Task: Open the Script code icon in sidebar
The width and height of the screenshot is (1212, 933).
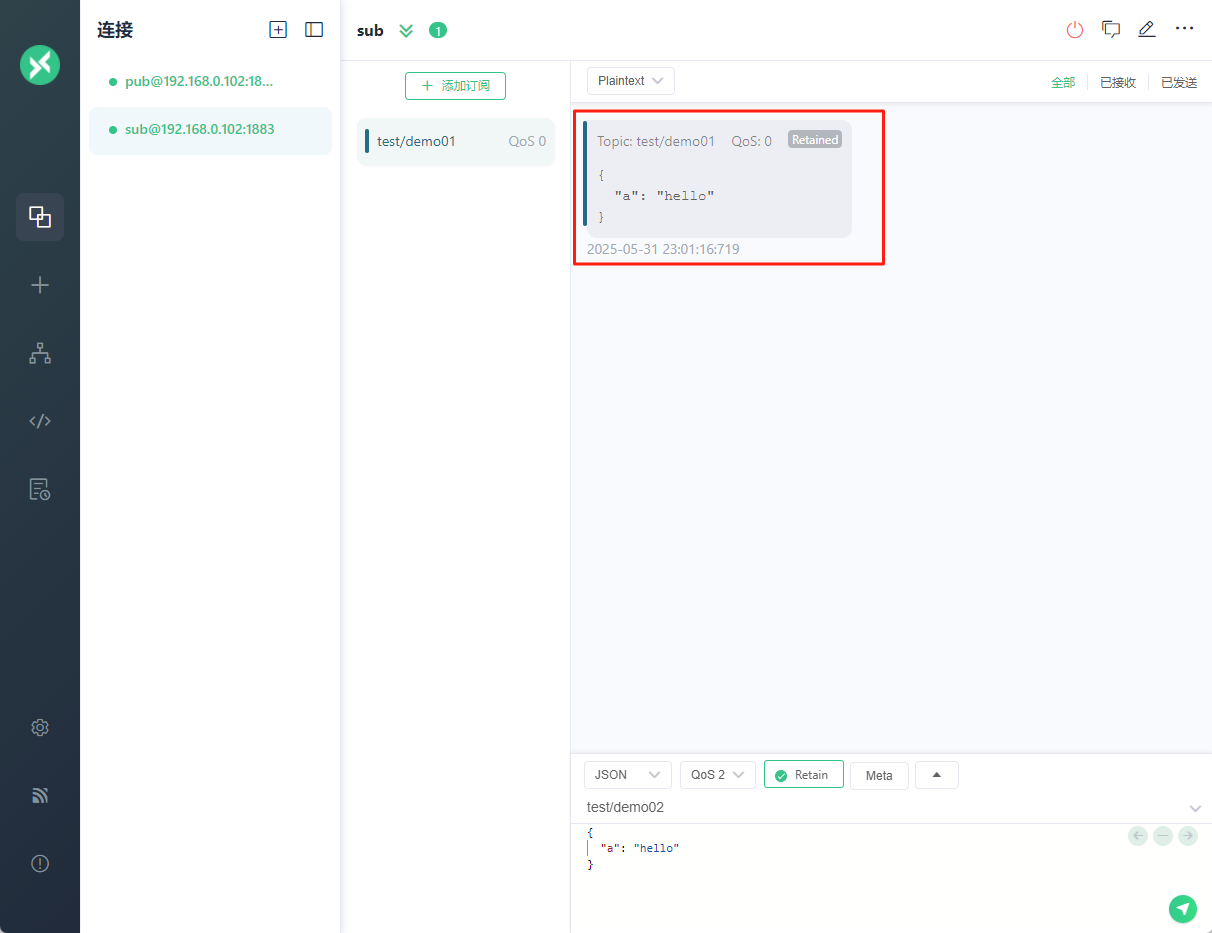Action: pos(40,421)
